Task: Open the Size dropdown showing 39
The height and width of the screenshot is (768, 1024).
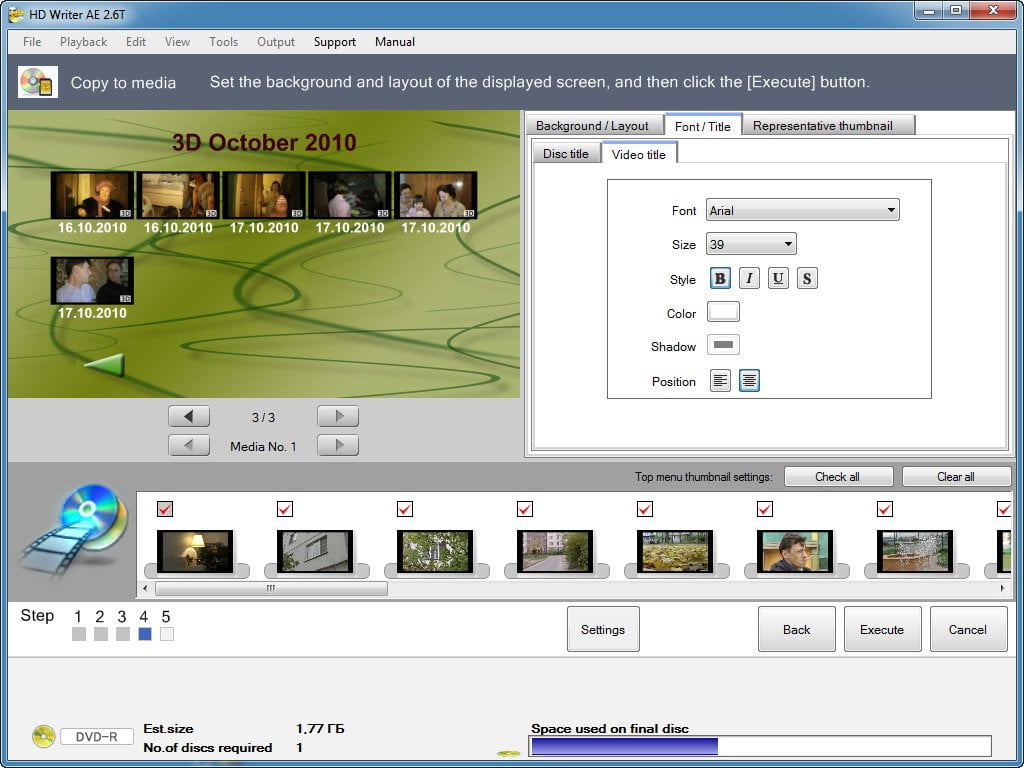Action: point(751,244)
